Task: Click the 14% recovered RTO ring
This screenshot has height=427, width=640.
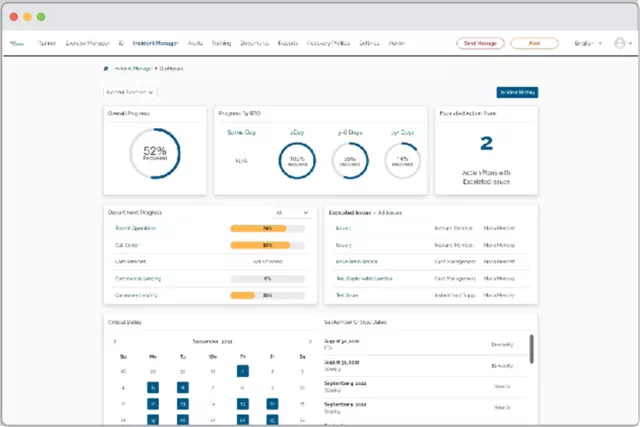Action: 402,160
